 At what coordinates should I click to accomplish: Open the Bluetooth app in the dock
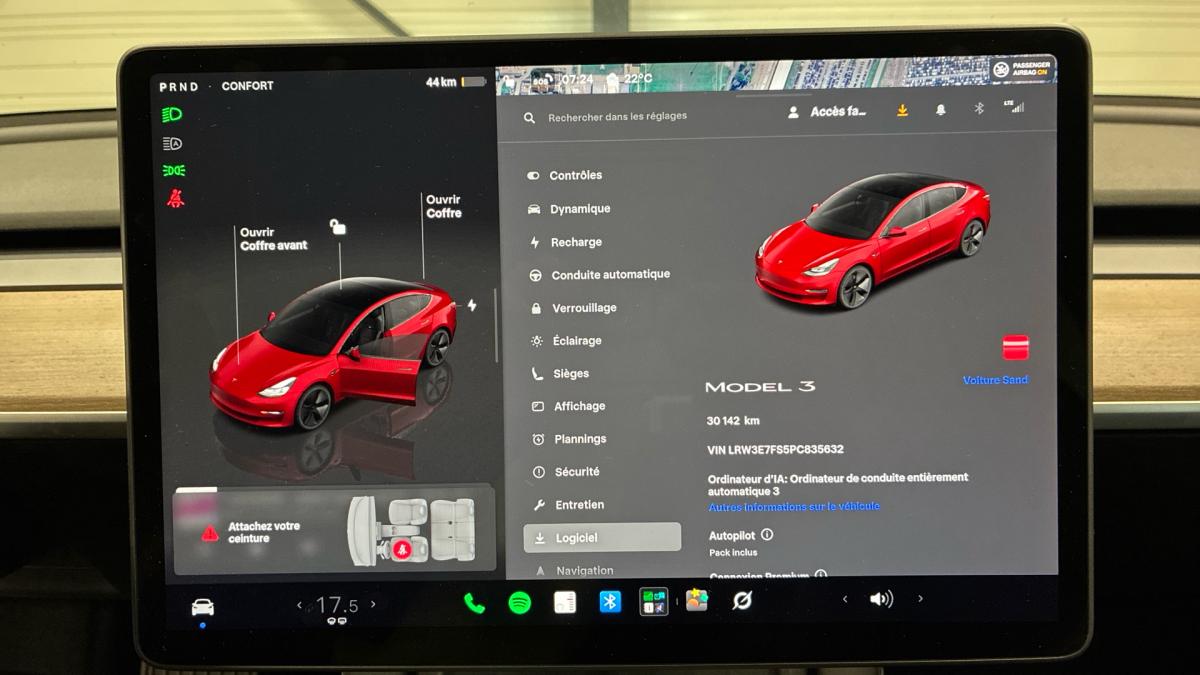610,602
